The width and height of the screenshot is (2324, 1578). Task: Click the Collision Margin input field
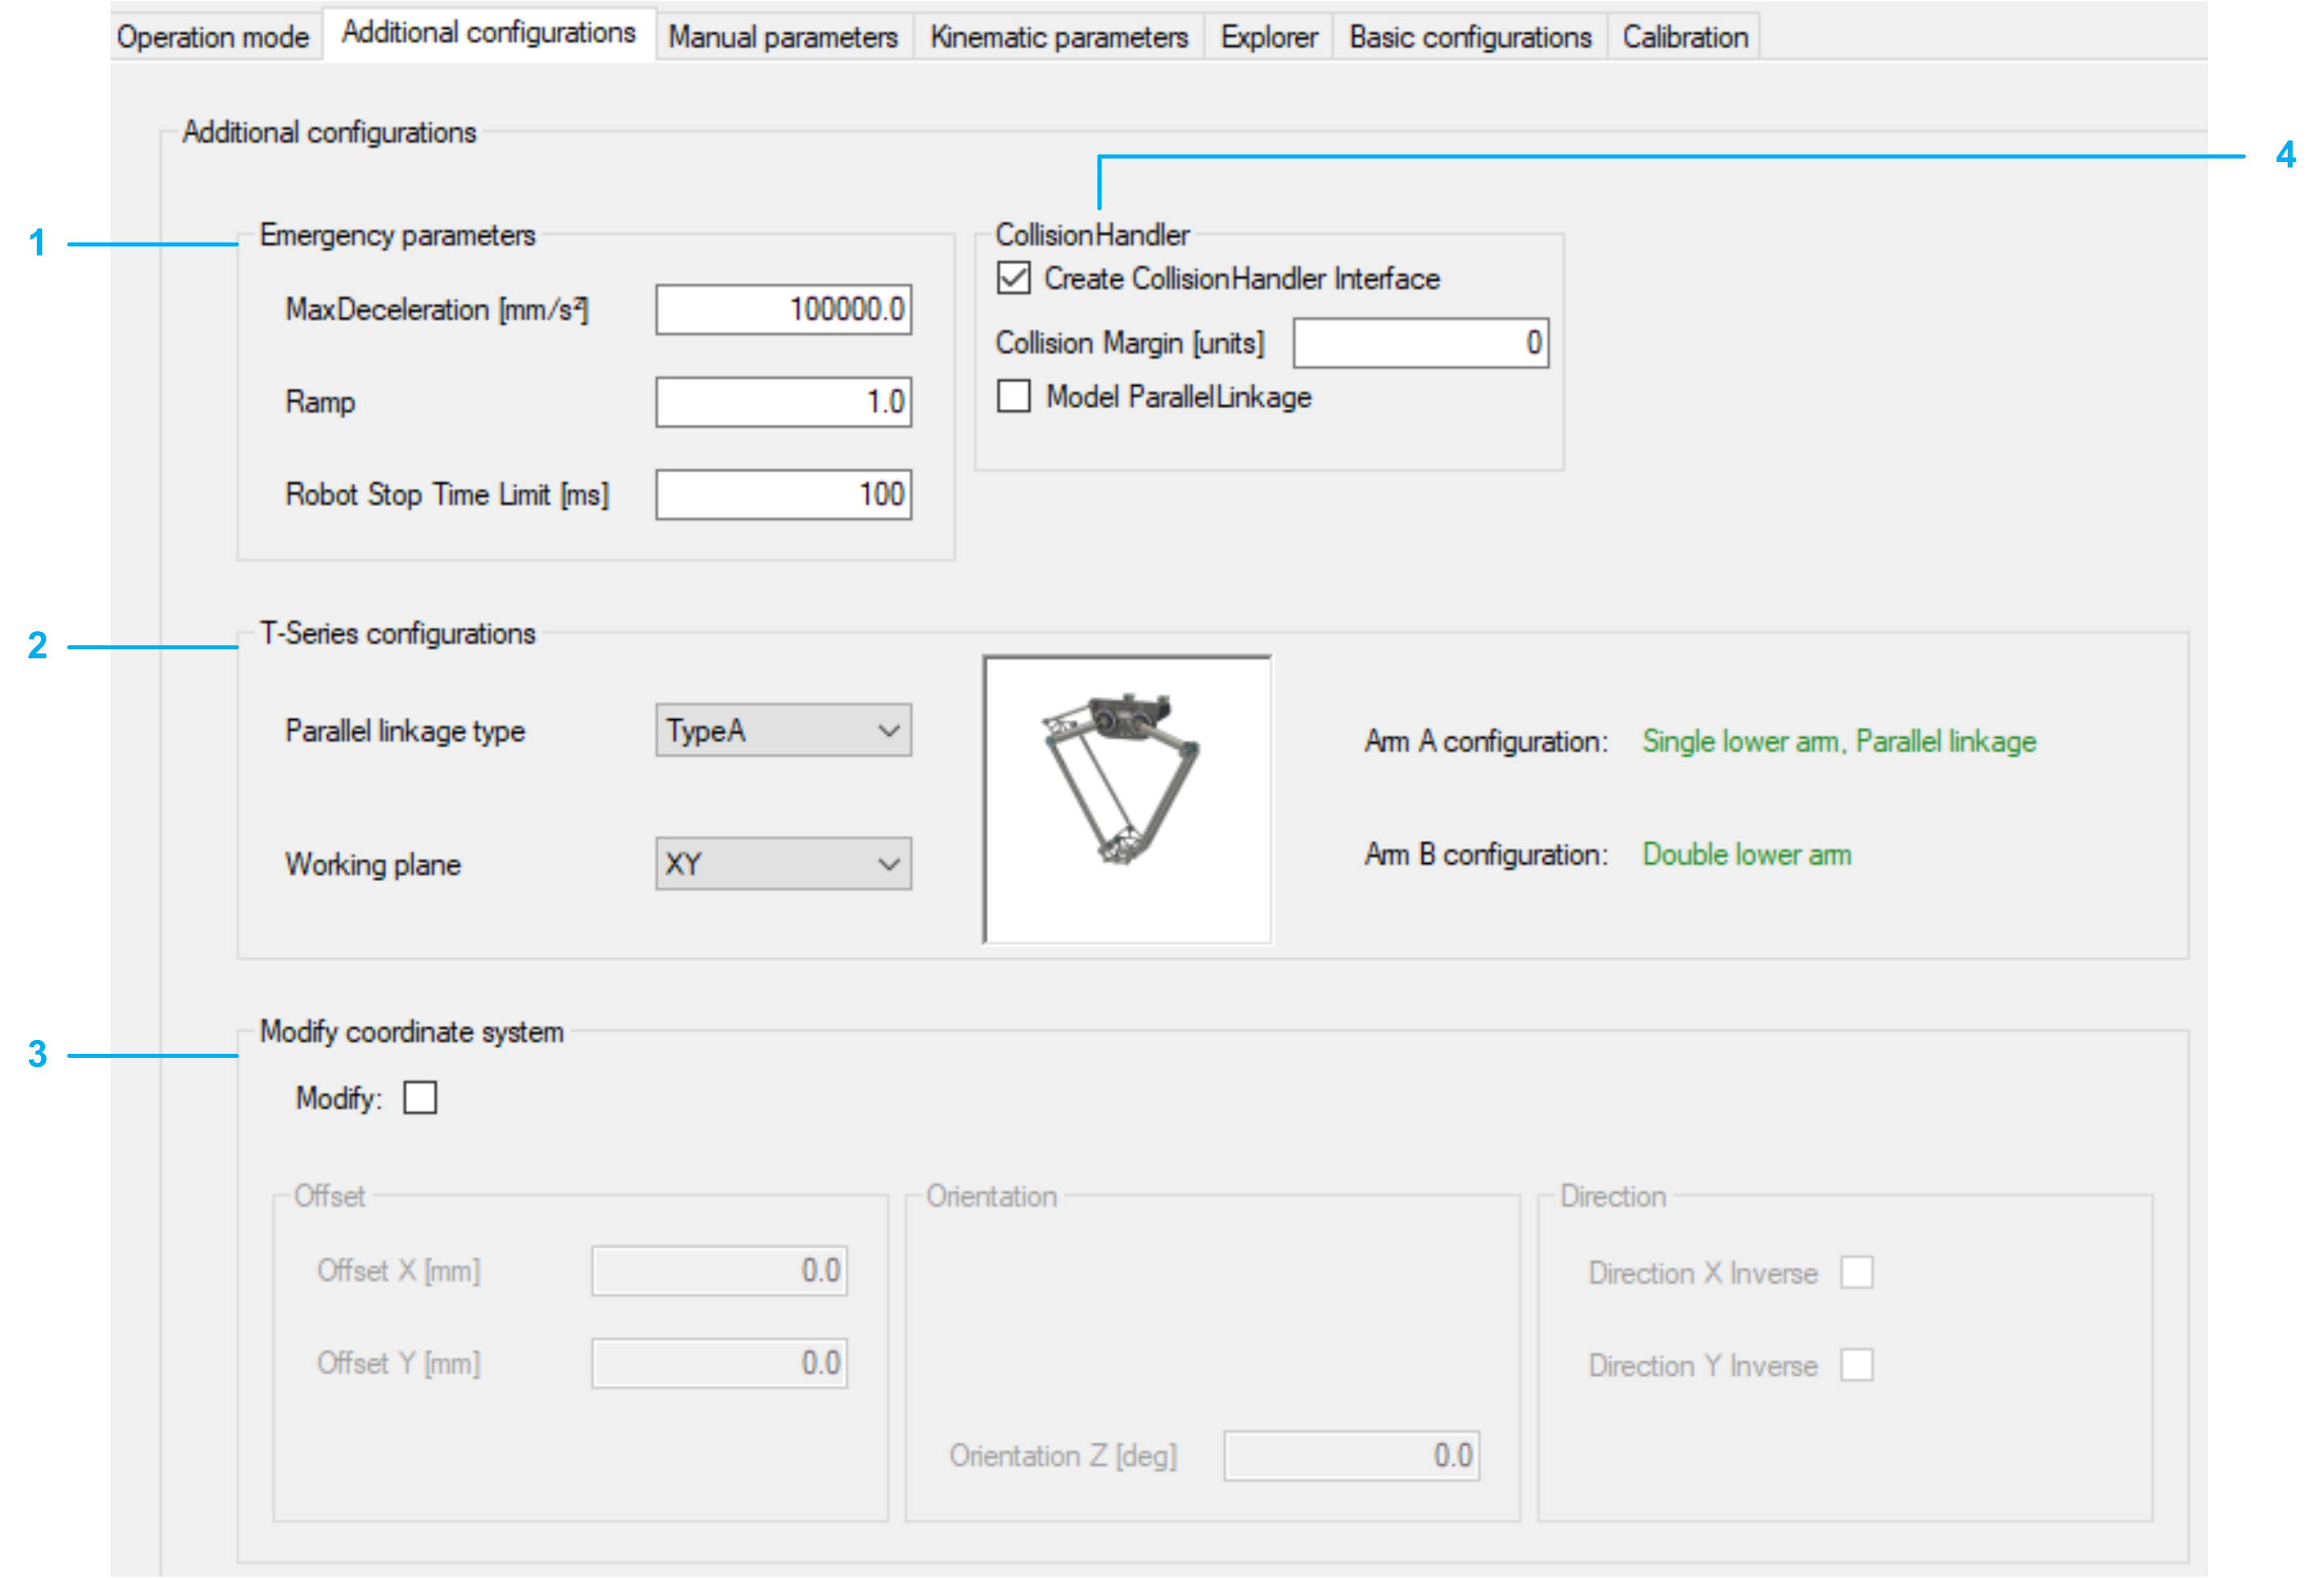[1420, 343]
